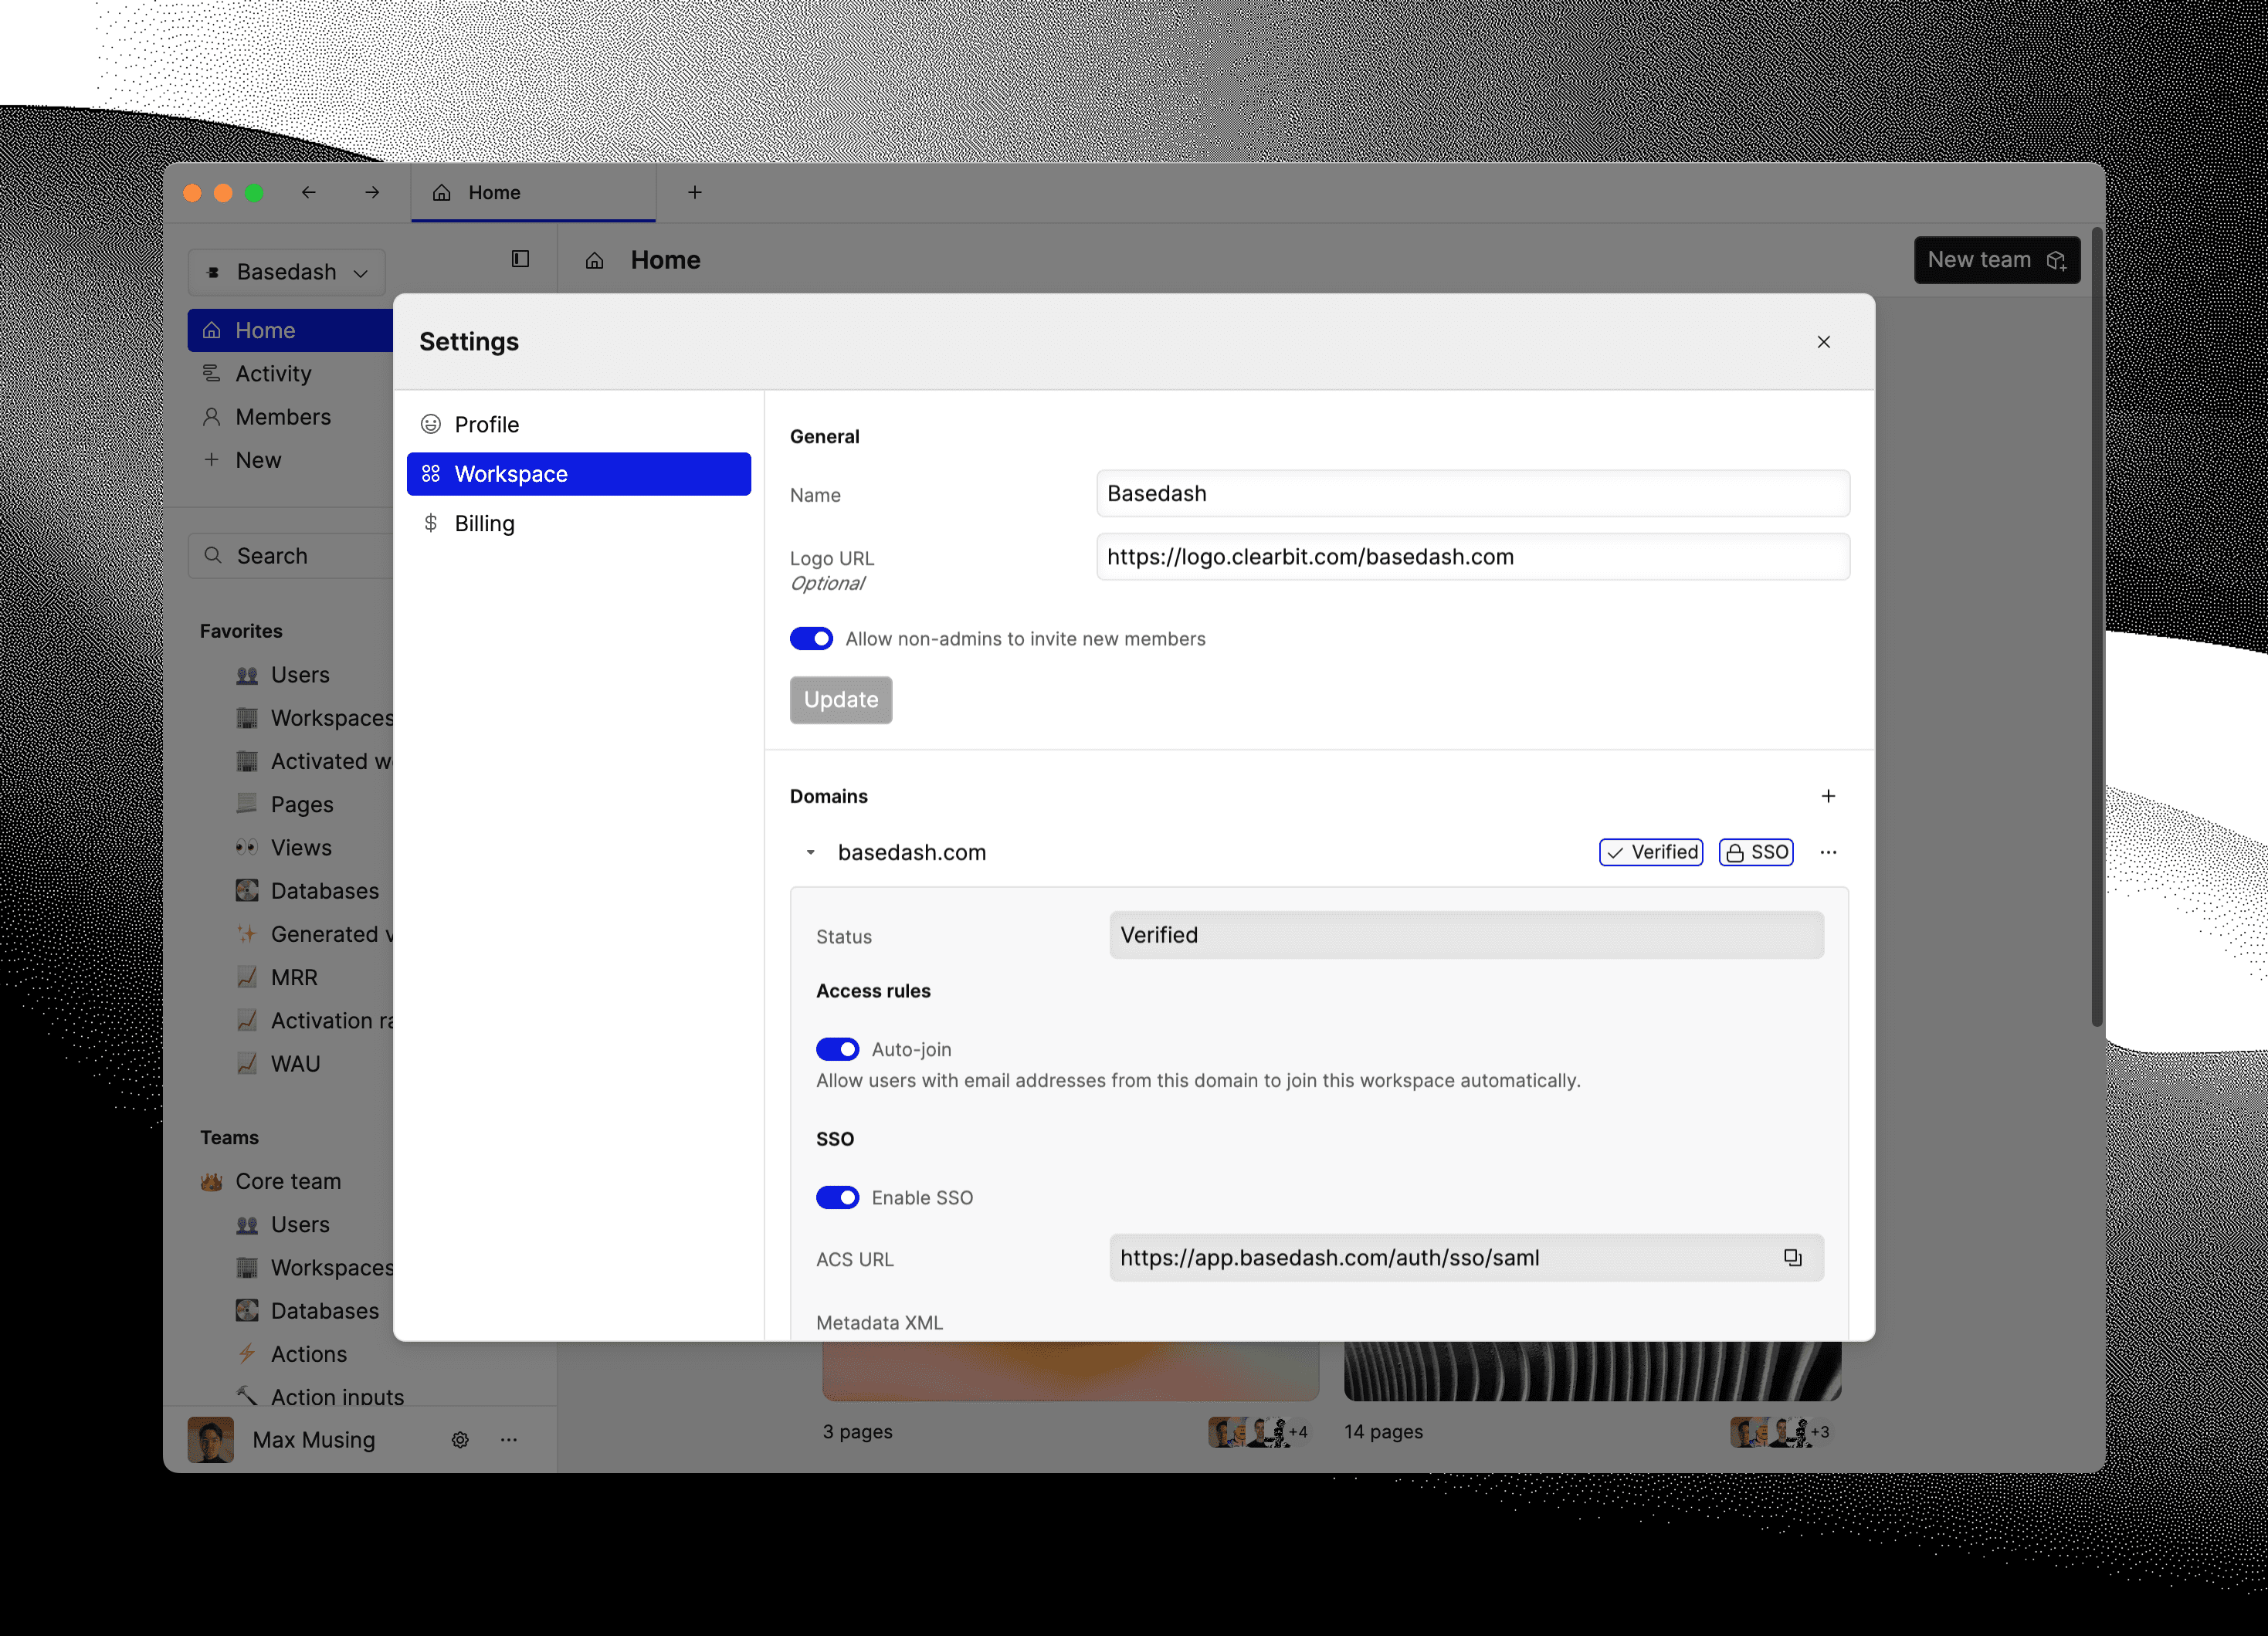Open the Basedash workspace switcher dropdown
This screenshot has height=1636, width=2268.
coord(287,272)
